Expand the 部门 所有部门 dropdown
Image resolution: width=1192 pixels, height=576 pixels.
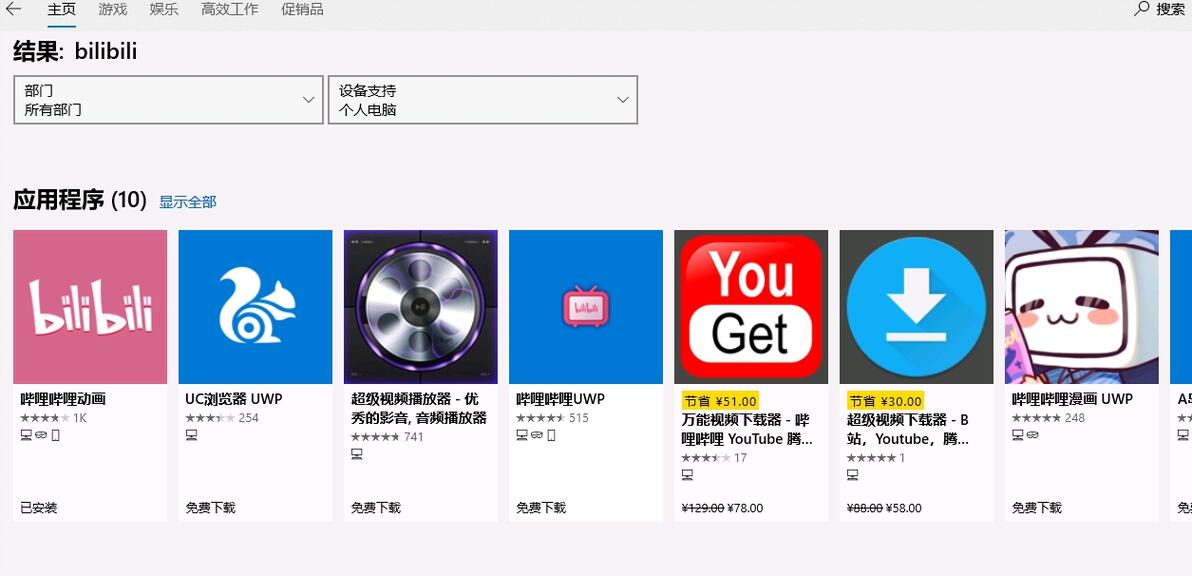pyautogui.click(x=168, y=100)
